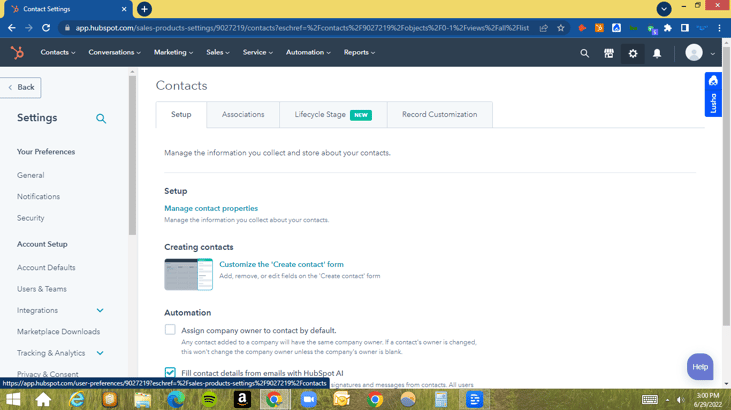Click Manage contact properties link
This screenshot has width=731, height=410.
(x=211, y=209)
